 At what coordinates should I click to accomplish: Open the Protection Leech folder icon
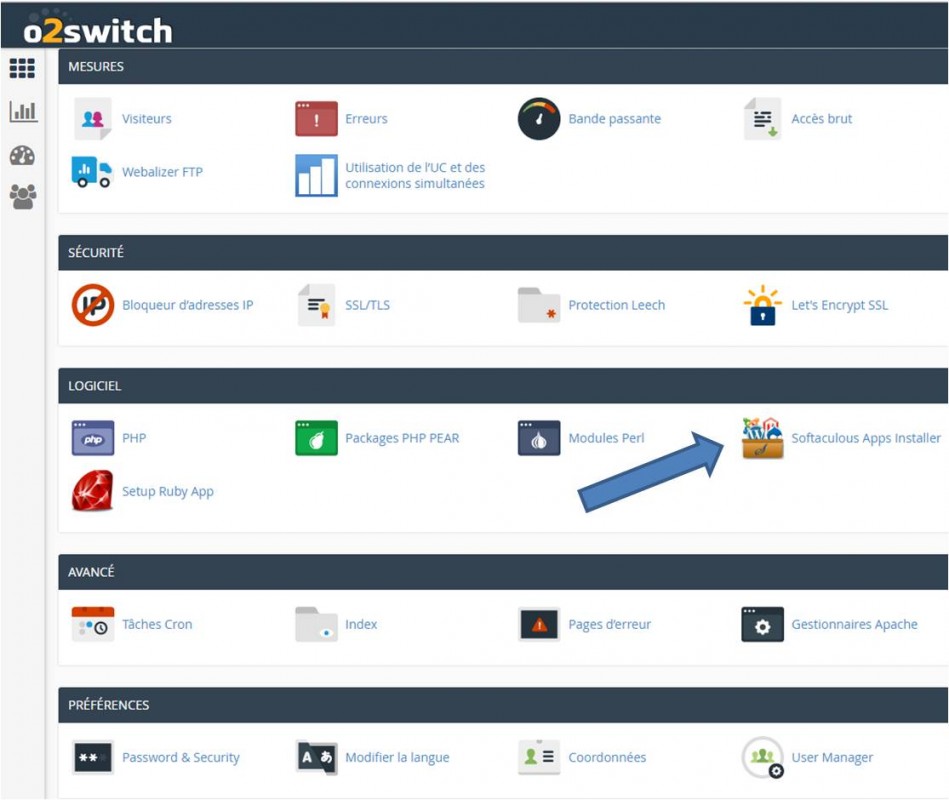pyautogui.click(x=539, y=305)
